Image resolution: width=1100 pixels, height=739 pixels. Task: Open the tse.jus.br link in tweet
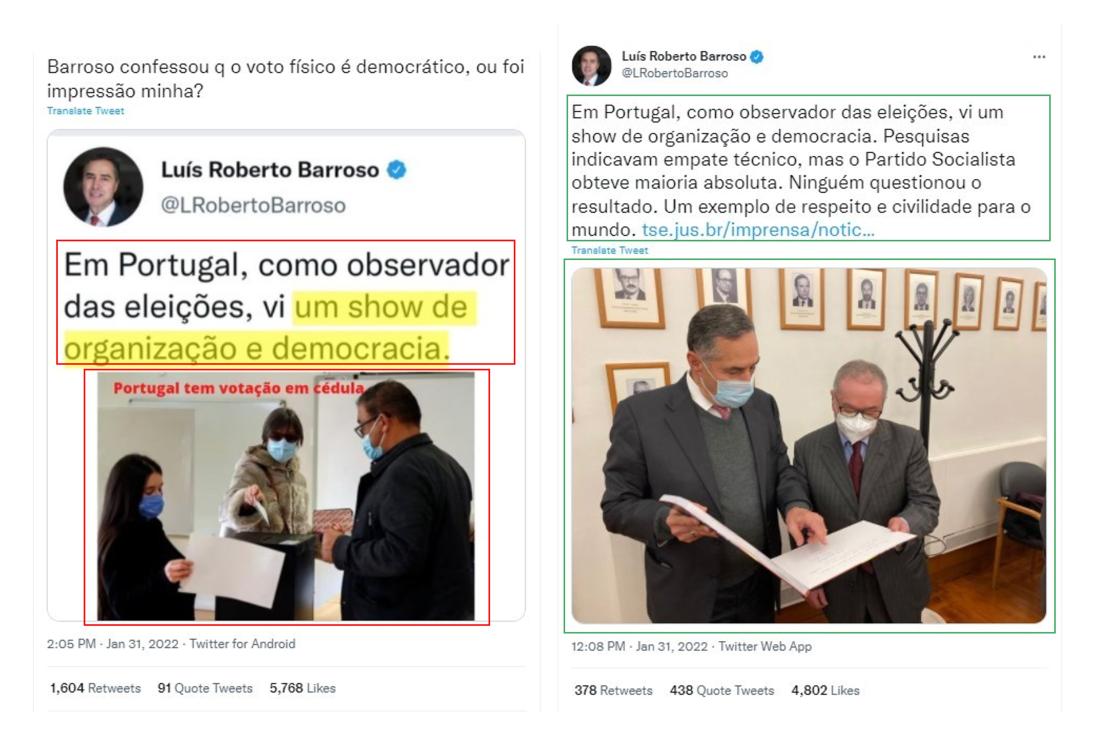coord(758,229)
